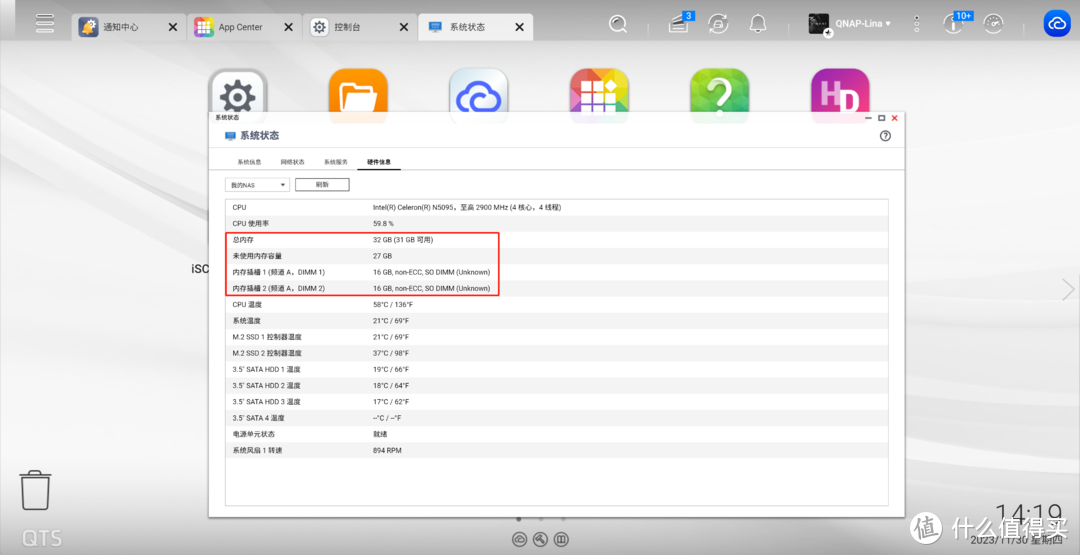Click the M.2 SSD 2 37°C value
Viewport: 1080px width, 555px height.
[391, 353]
